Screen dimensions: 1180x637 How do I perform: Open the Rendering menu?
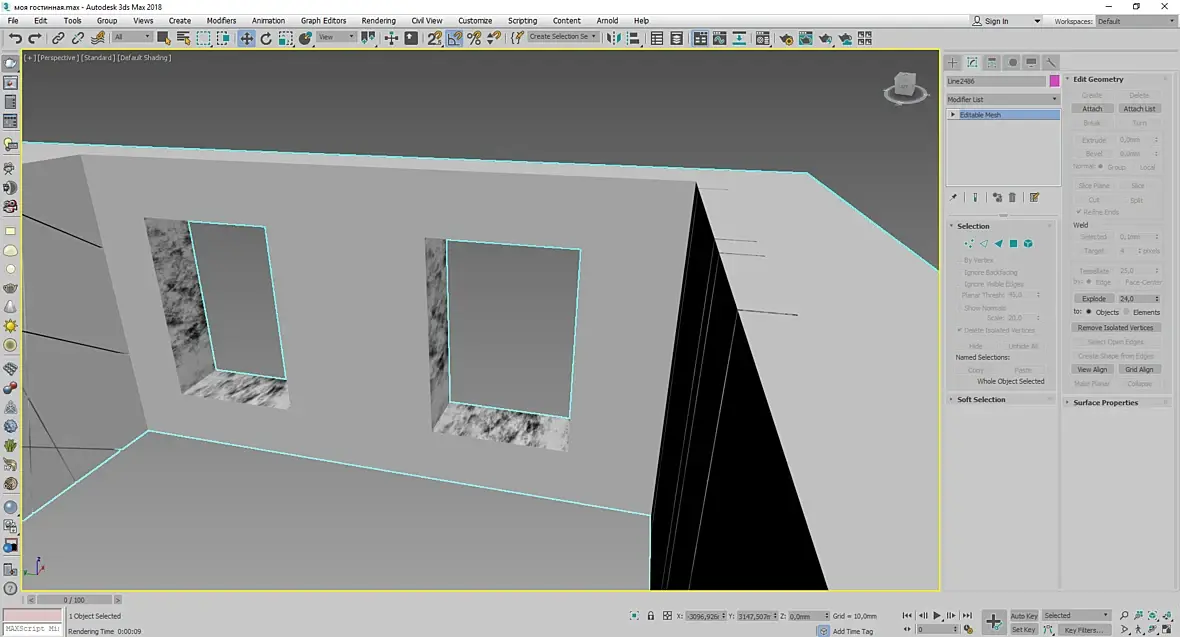tap(378, 20)
